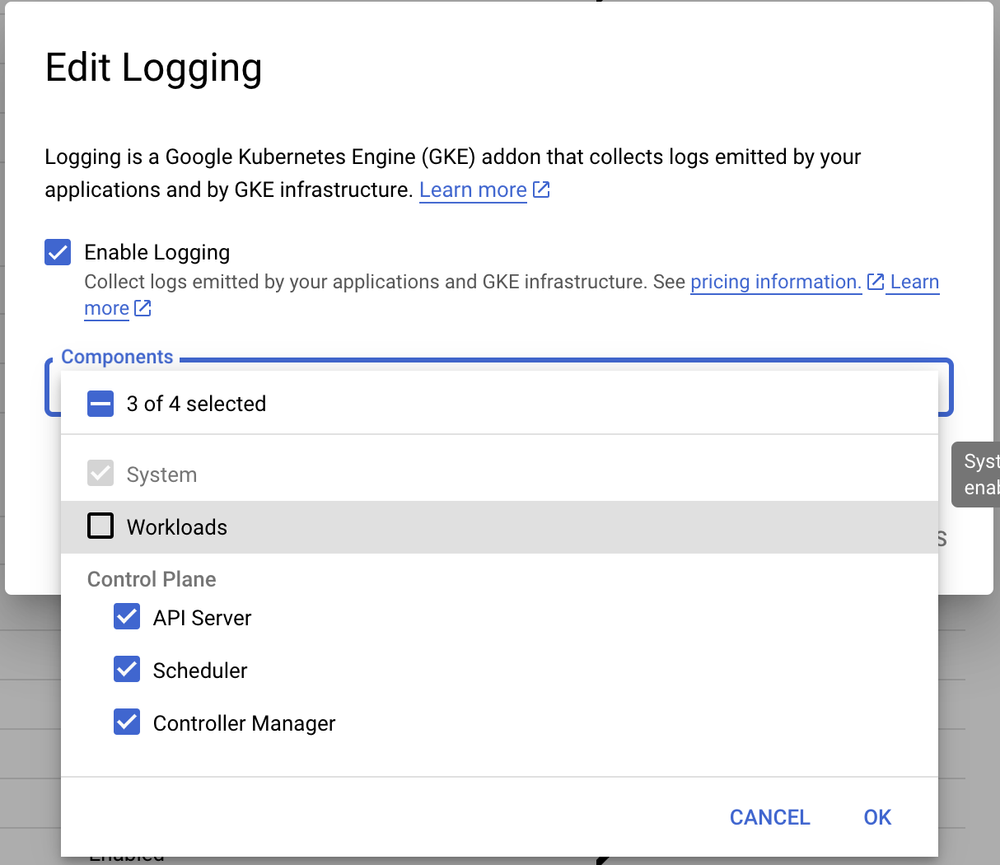The height and width of the screenshot is (865, 1000).
Task: Click external link icon after second Learn more
Action: tap(142, 308)
